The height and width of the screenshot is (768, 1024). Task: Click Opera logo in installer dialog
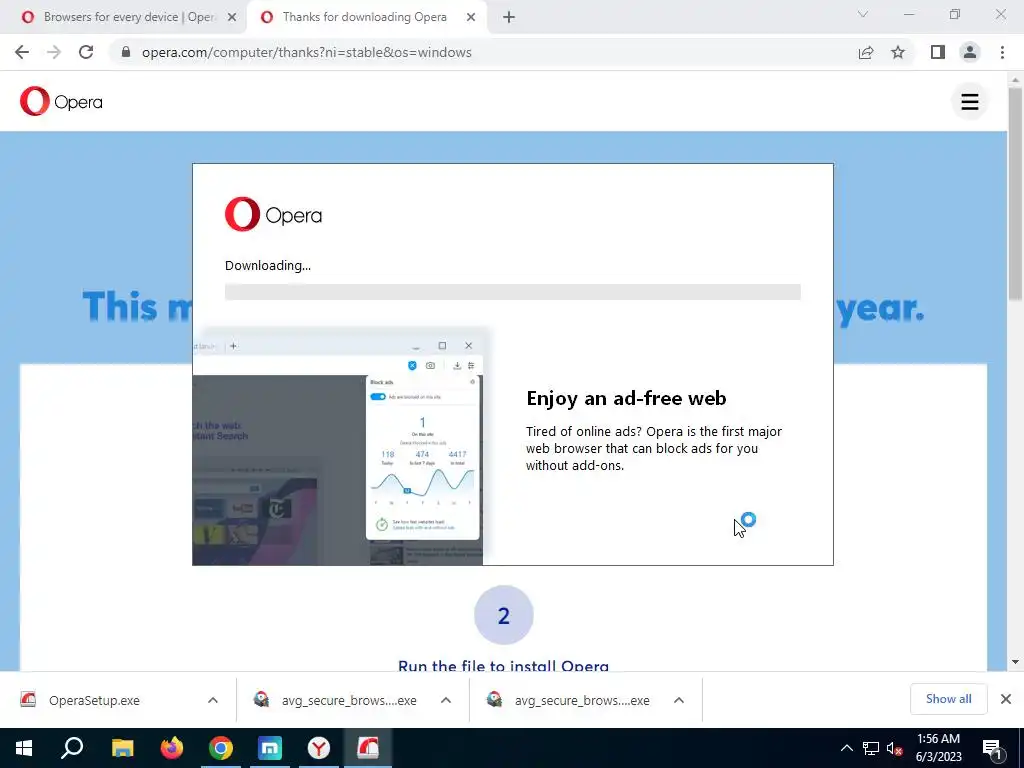coord(273,214)
